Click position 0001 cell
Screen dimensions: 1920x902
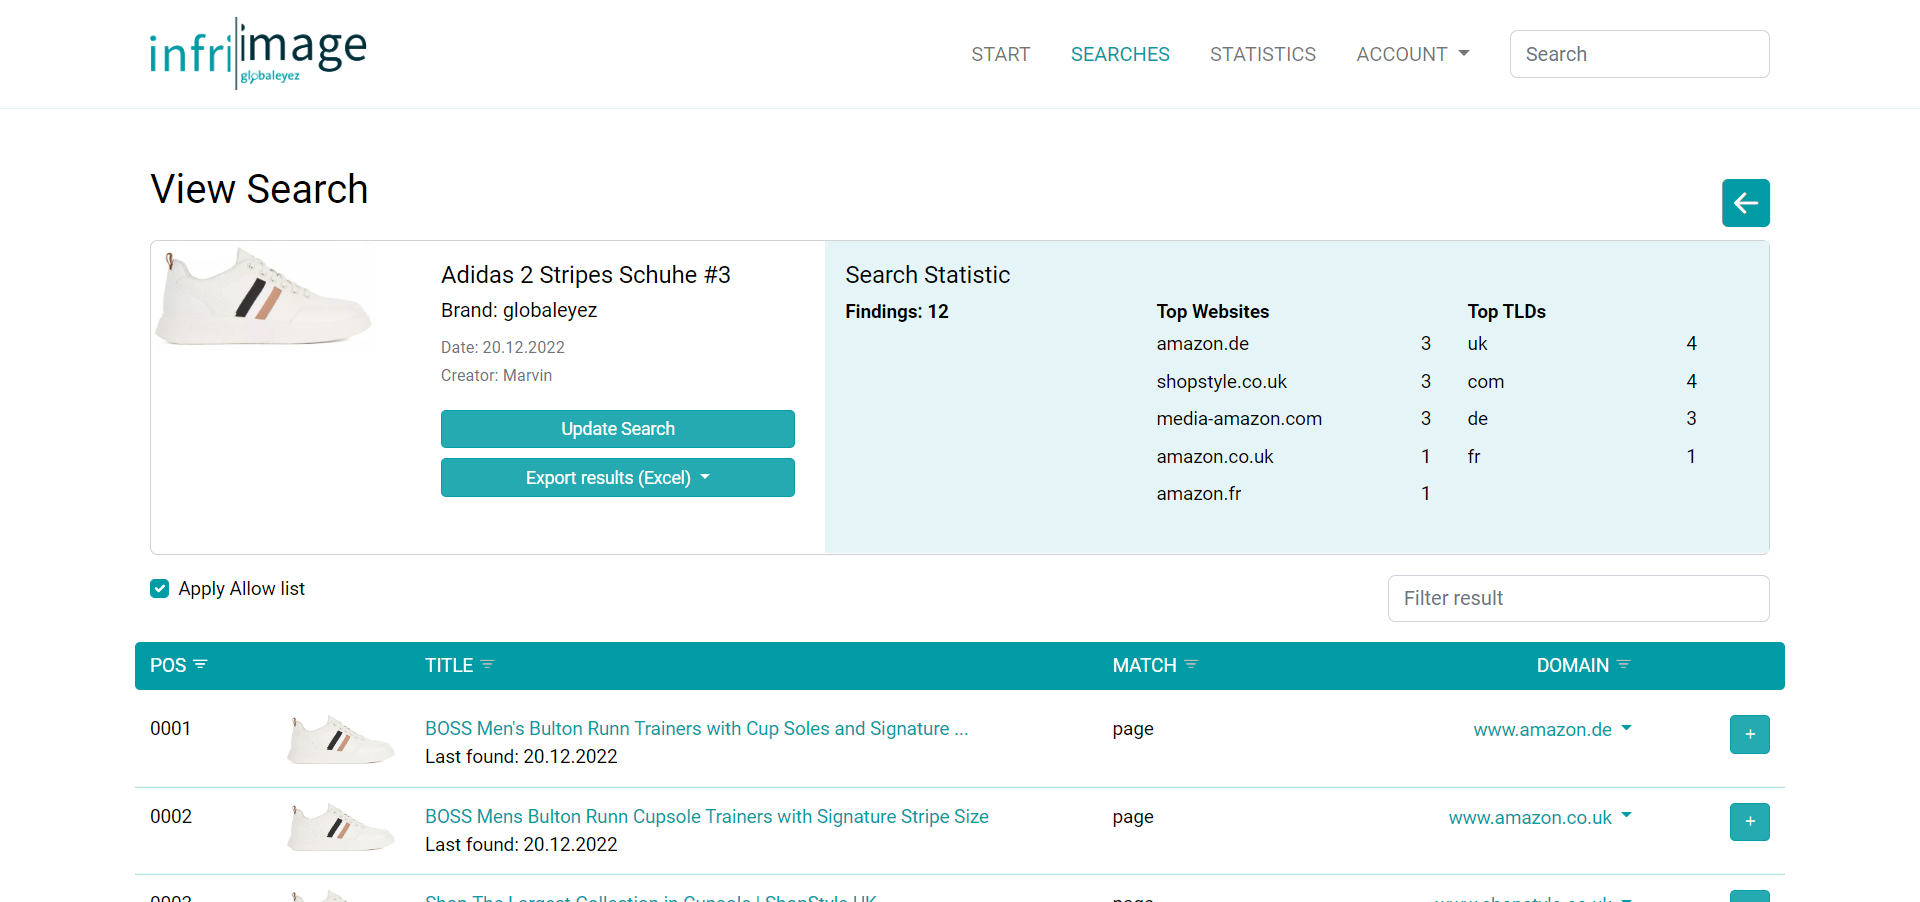(x=171, y=729)
